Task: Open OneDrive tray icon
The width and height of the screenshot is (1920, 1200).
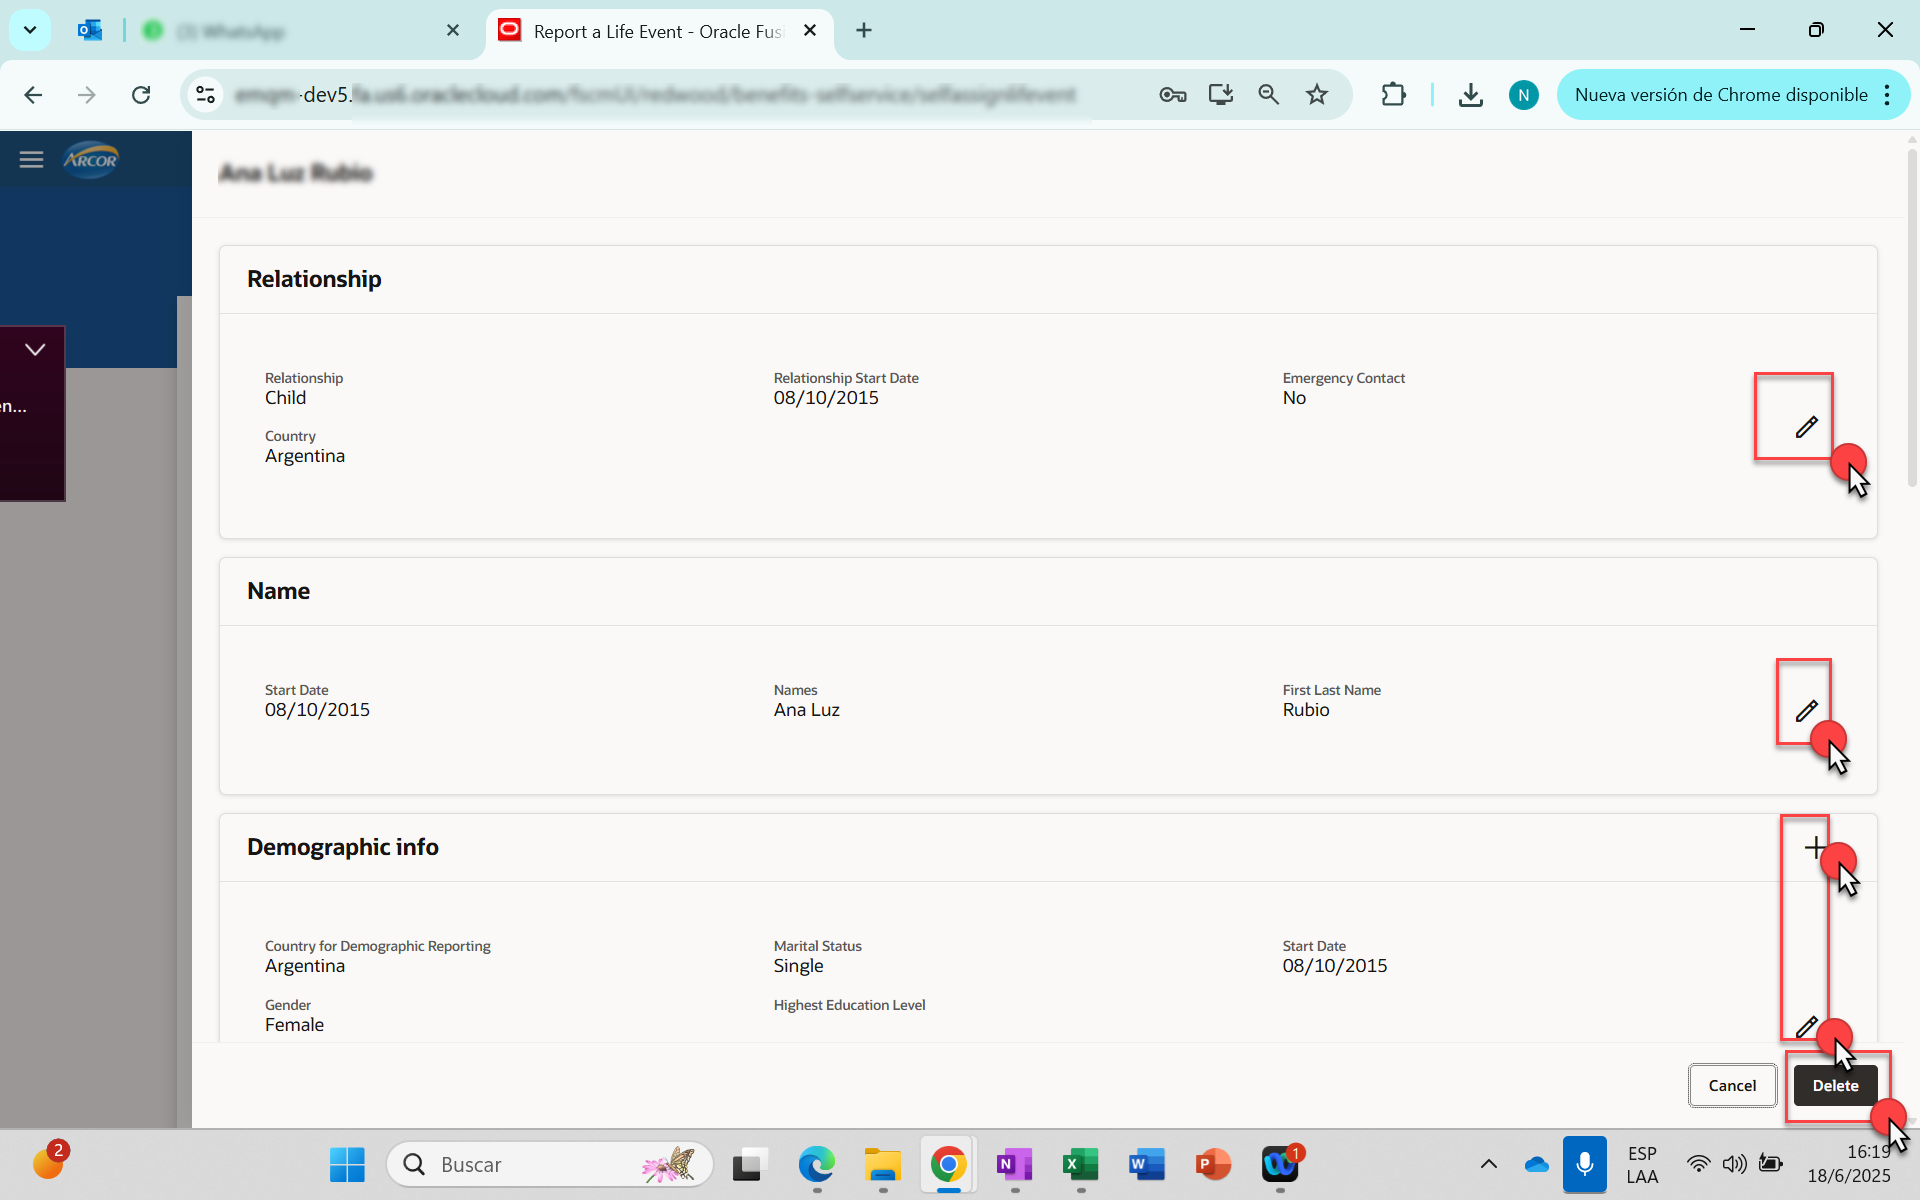Action: click(x=1537, y=1164)
